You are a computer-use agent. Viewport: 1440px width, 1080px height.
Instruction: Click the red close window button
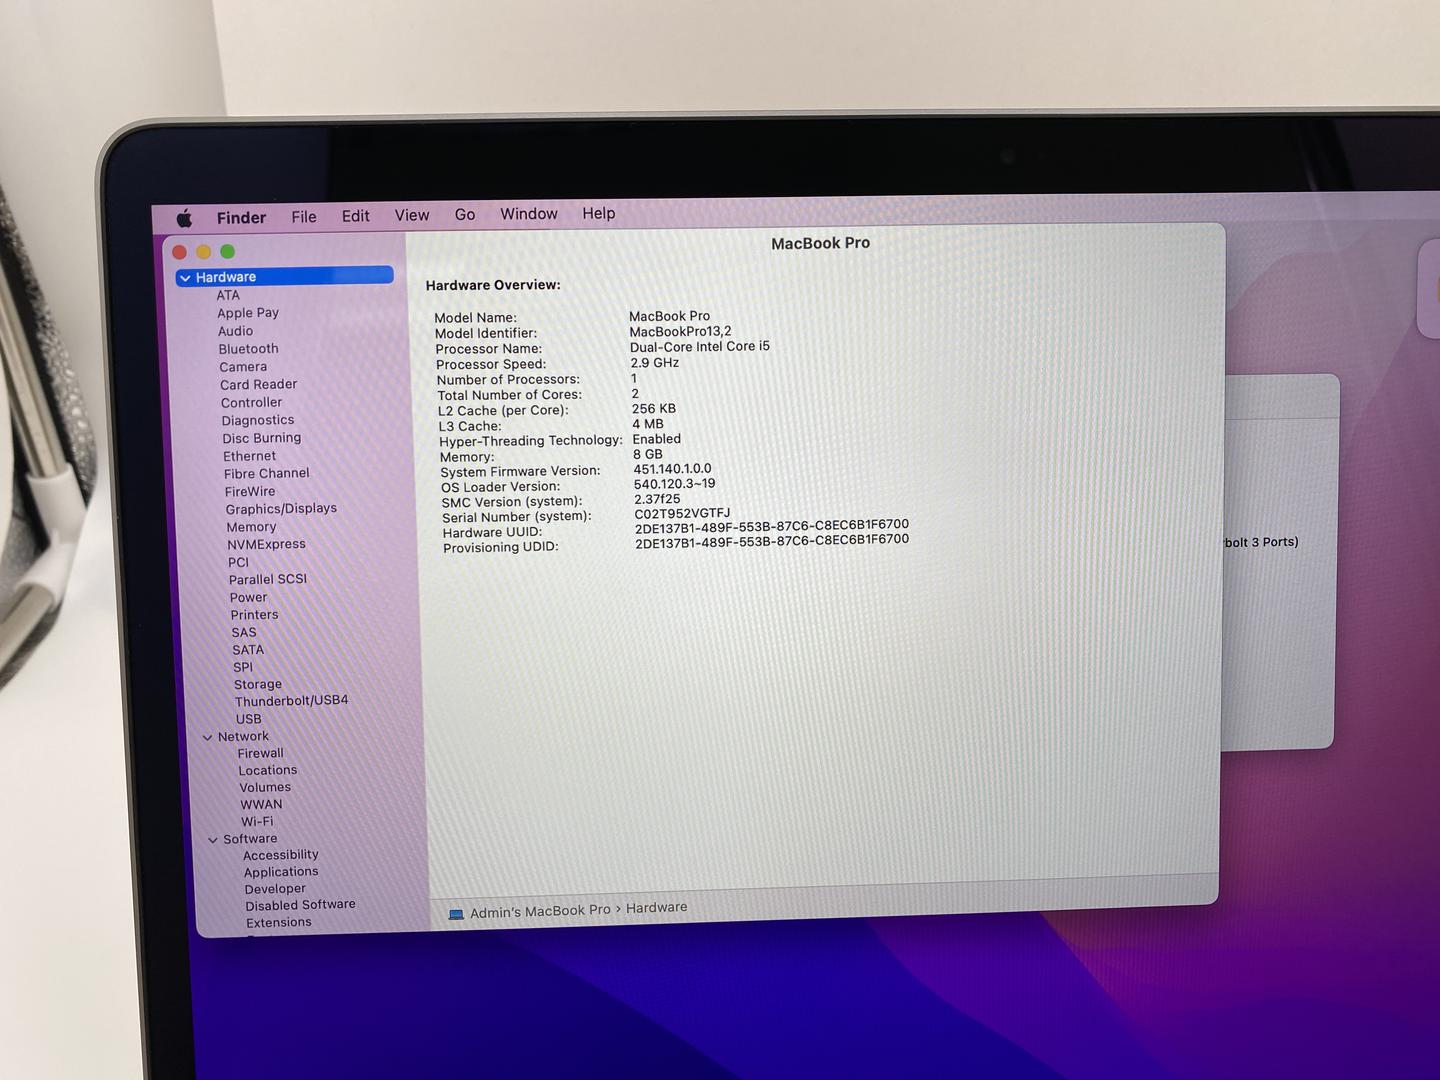180,252
